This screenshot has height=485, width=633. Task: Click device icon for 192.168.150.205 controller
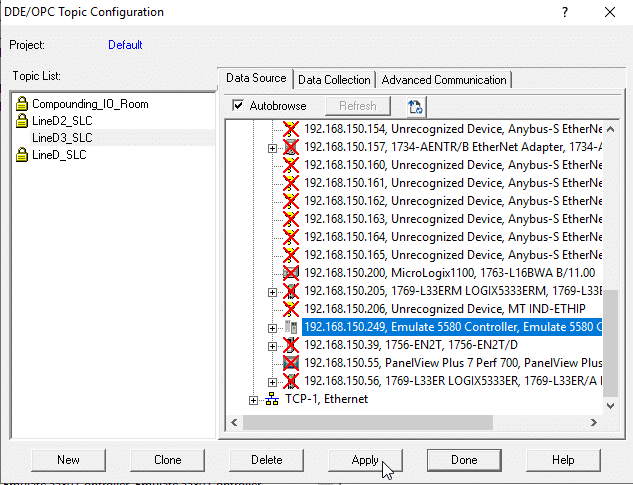[x=291, y=291]
